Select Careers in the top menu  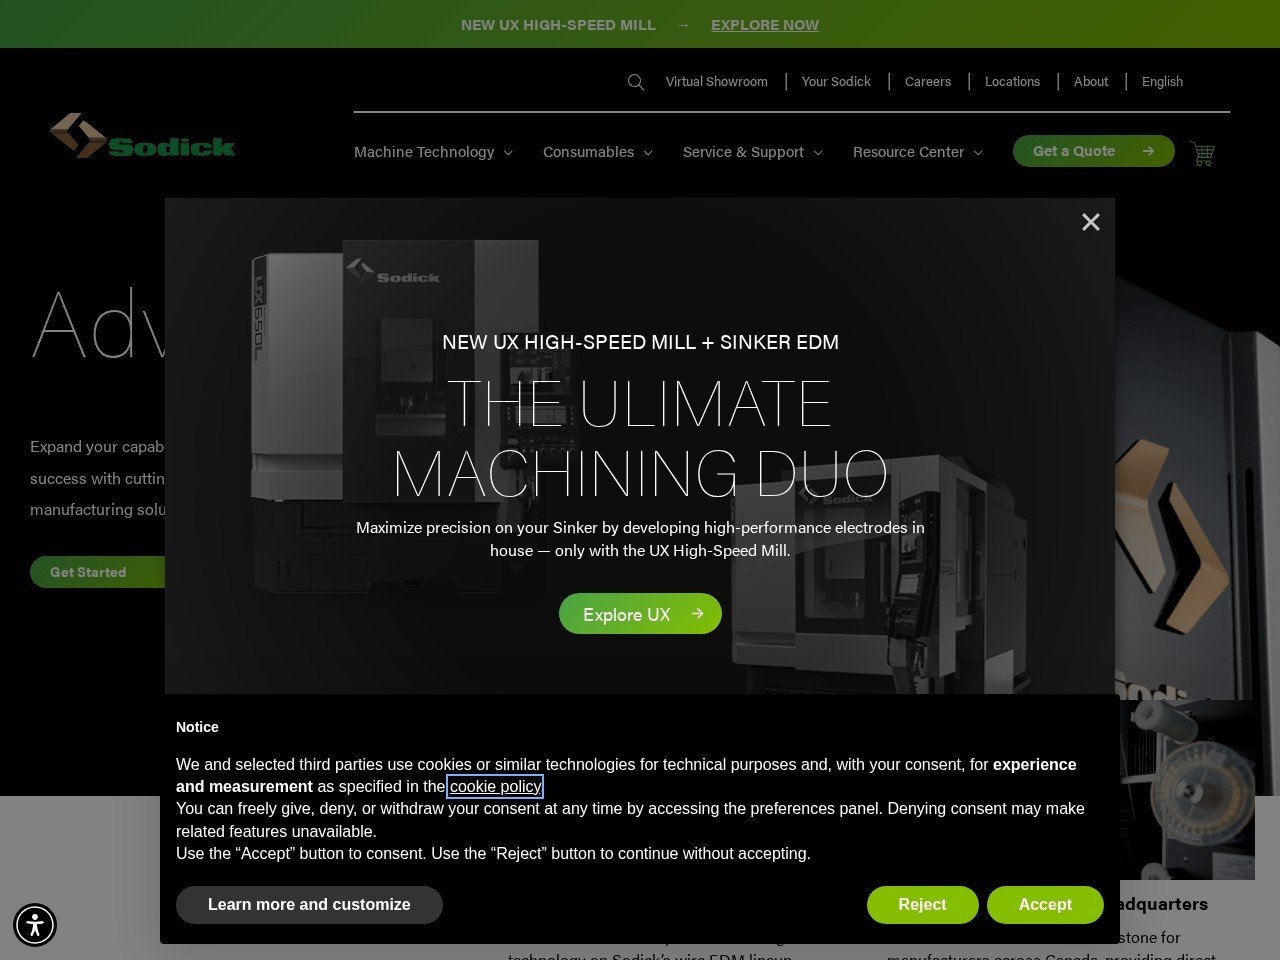pyautogui.click(x=928, y=81)
